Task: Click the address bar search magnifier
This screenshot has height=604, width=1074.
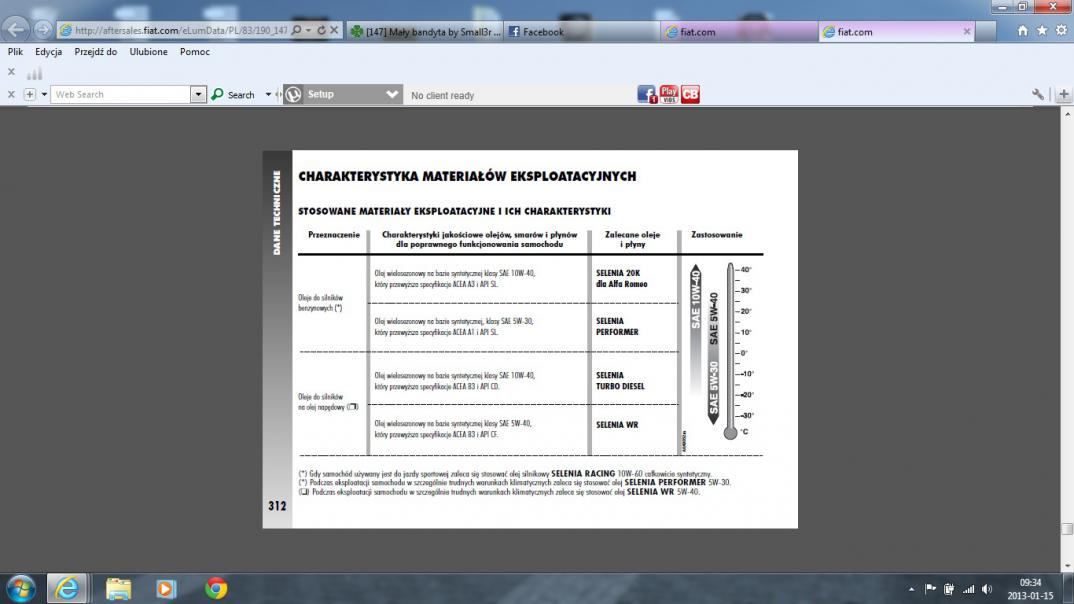Action: [x=296, y=31]
